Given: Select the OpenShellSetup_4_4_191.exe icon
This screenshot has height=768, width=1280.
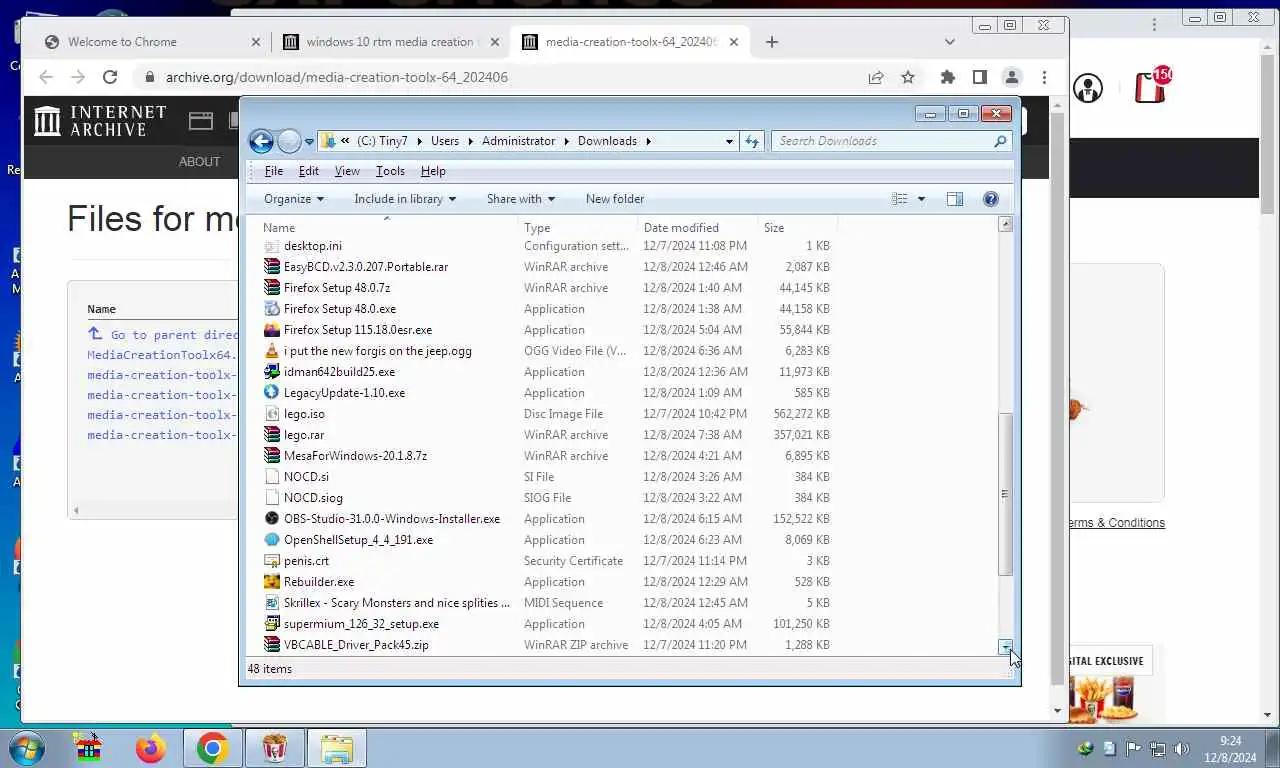Looking at the screenshot, I should pyautogui.click(x=272, y=540).
